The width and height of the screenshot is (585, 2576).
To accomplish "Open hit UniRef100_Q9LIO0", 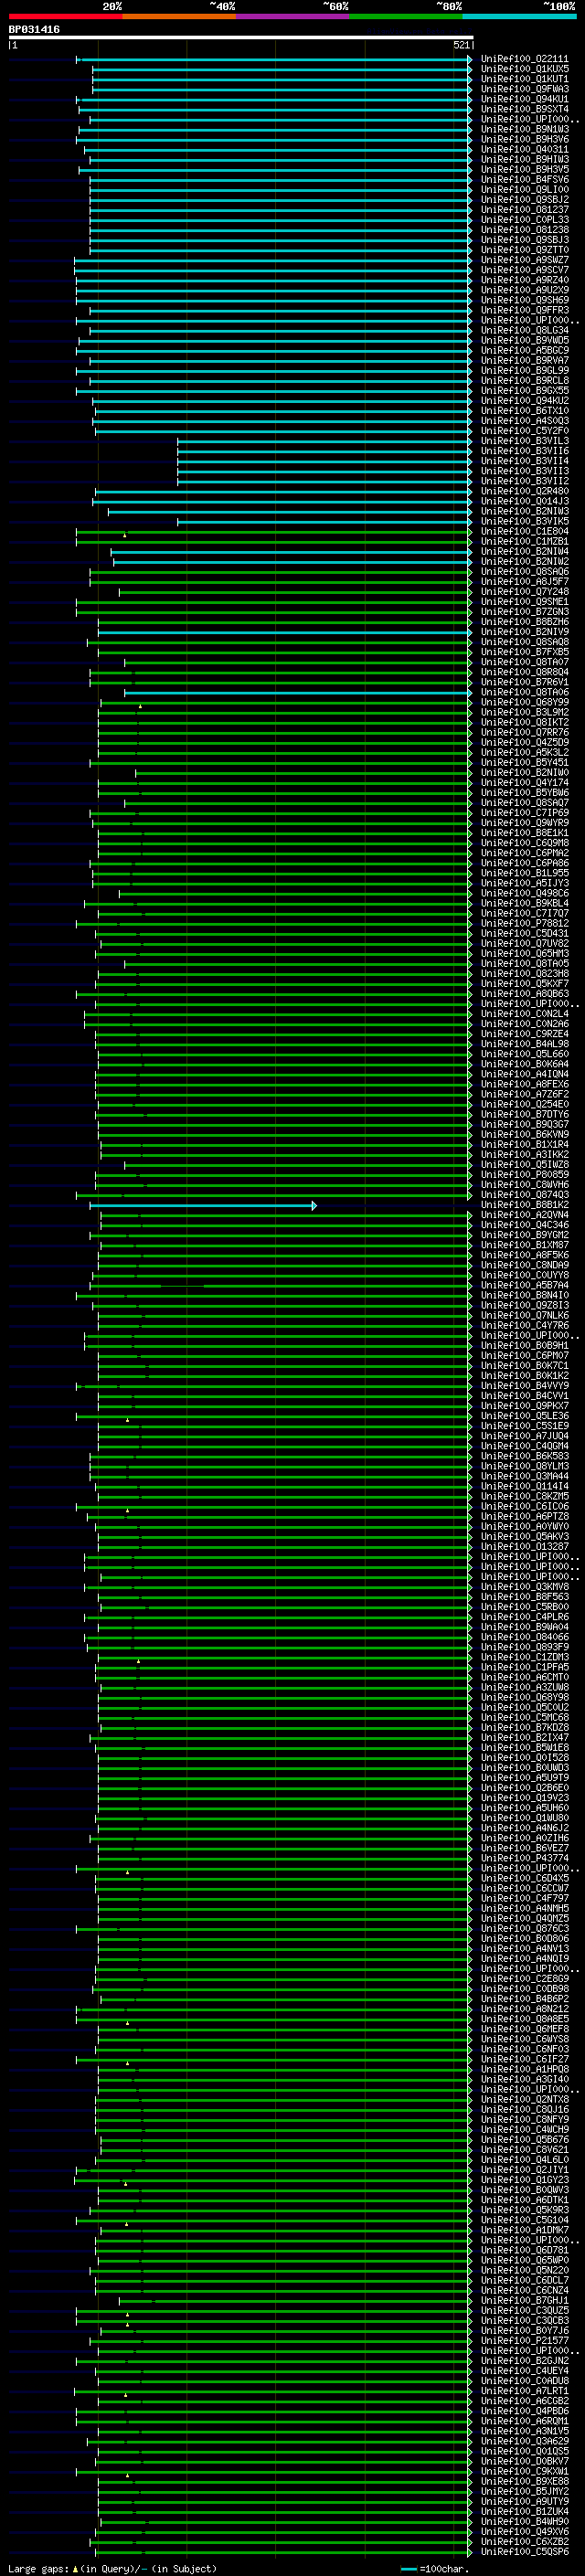I will 524,190.
